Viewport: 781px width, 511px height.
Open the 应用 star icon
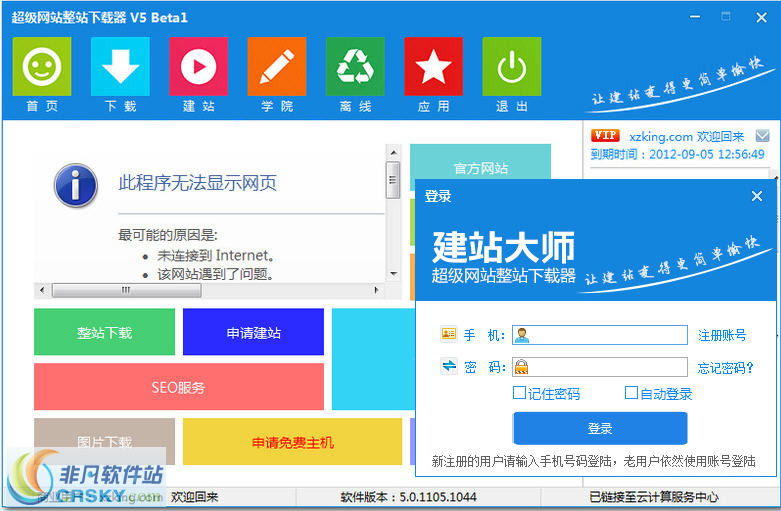[433, 67]
